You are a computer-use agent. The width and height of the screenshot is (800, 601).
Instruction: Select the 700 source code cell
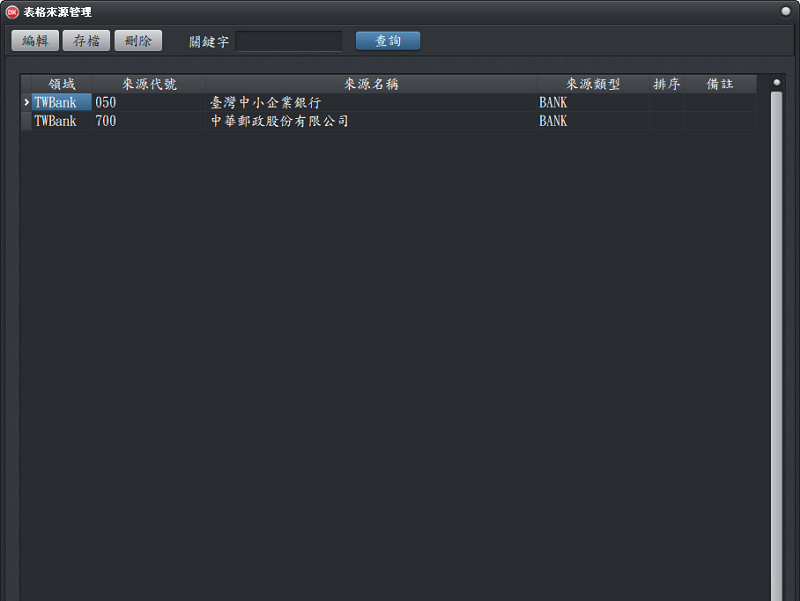point(149,121)
